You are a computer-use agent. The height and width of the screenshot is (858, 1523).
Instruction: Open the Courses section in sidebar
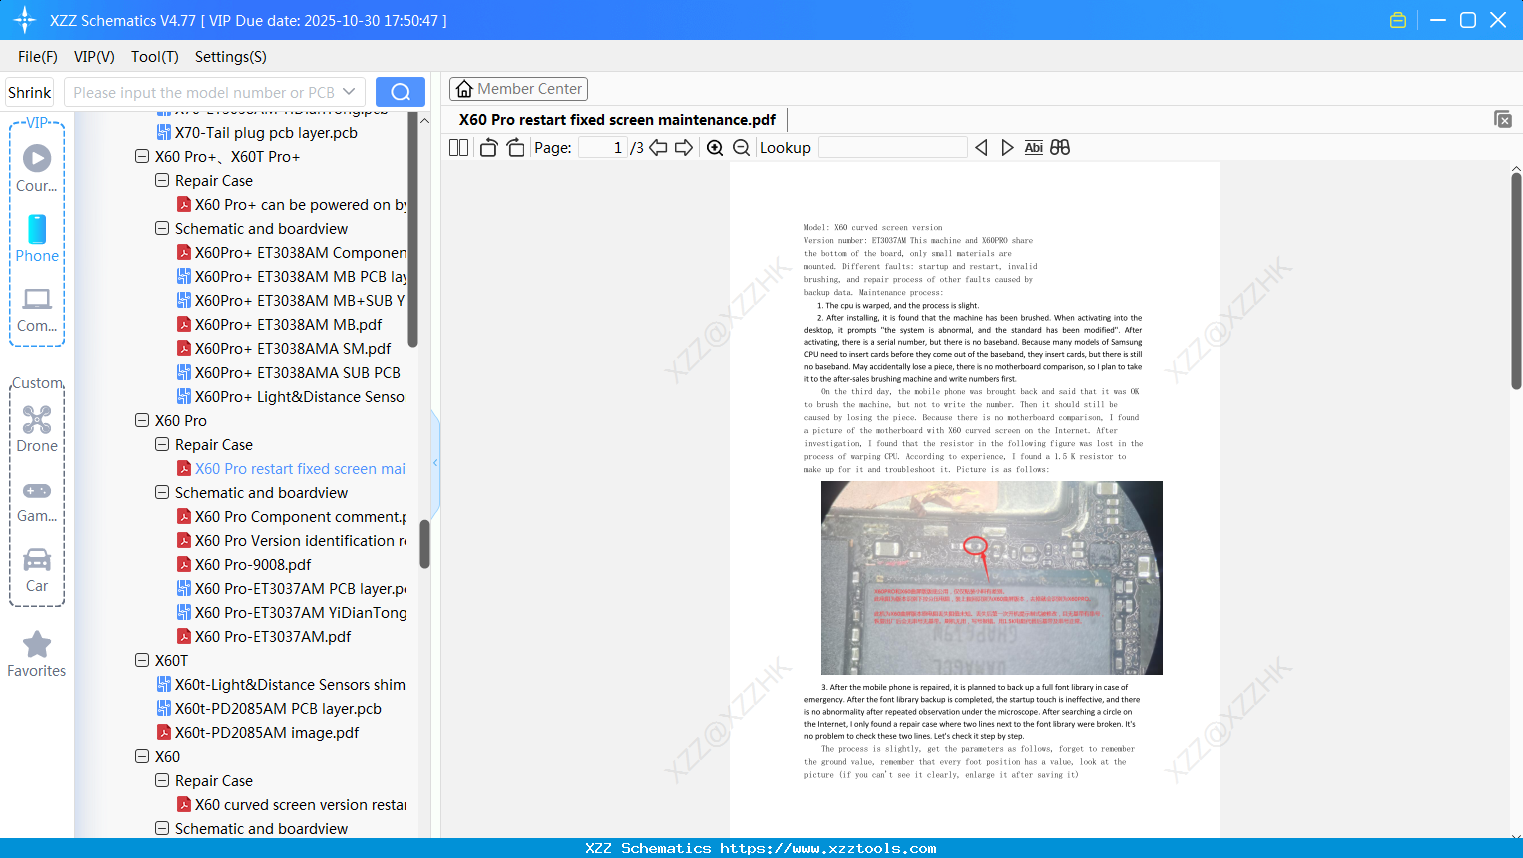(37, 168)
